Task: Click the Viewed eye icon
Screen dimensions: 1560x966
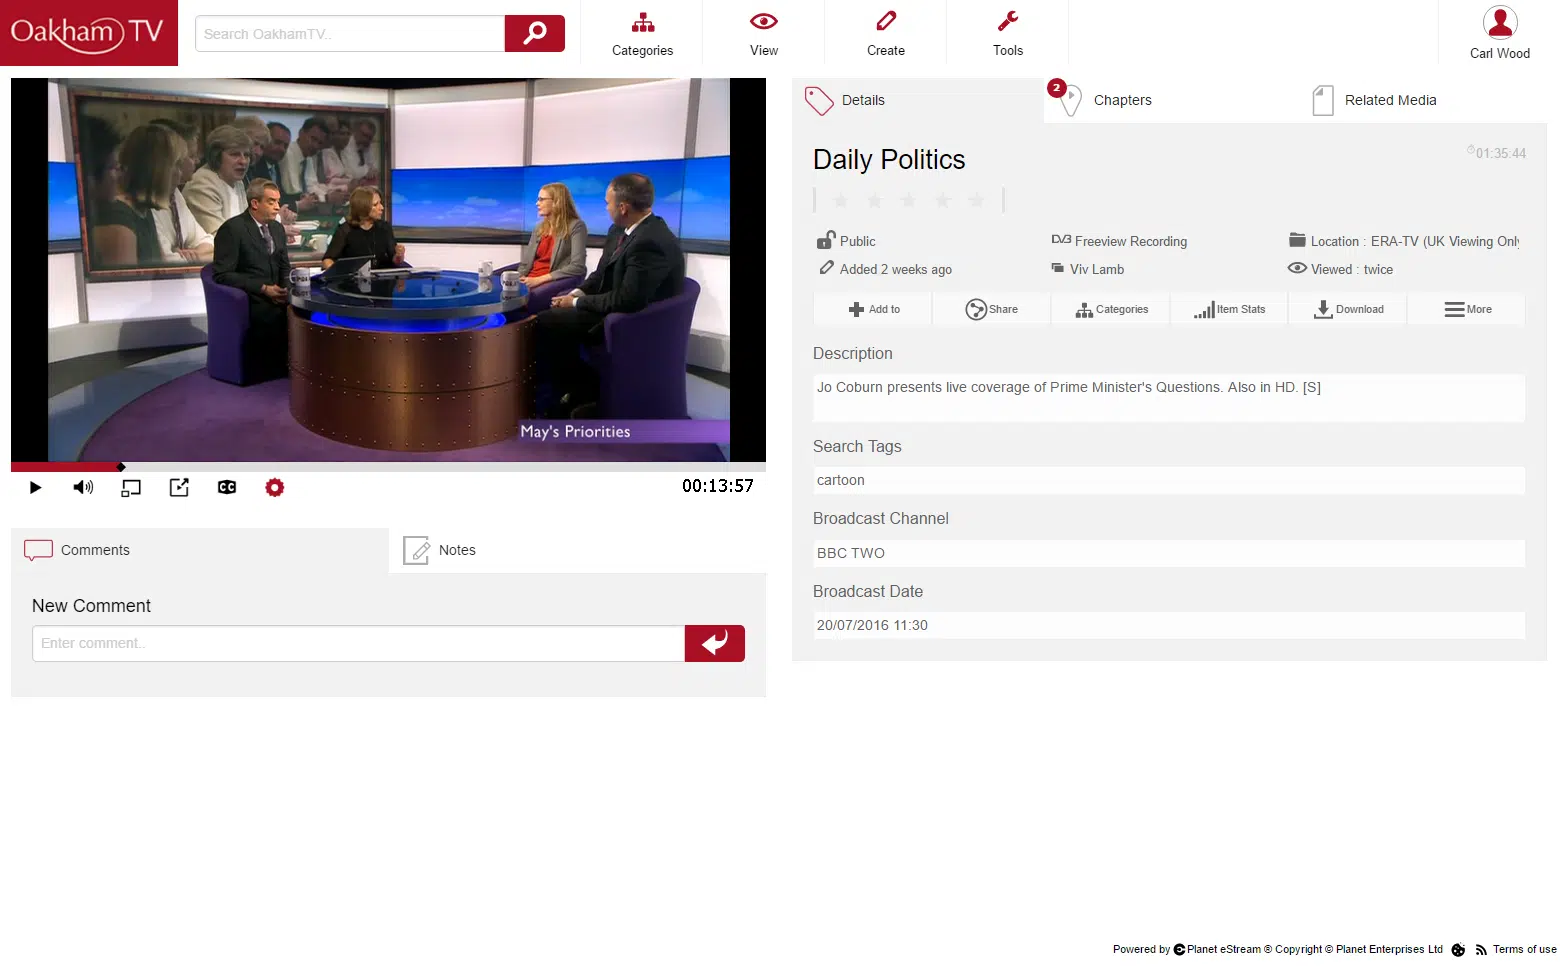Action: (x=1297, y=268)
